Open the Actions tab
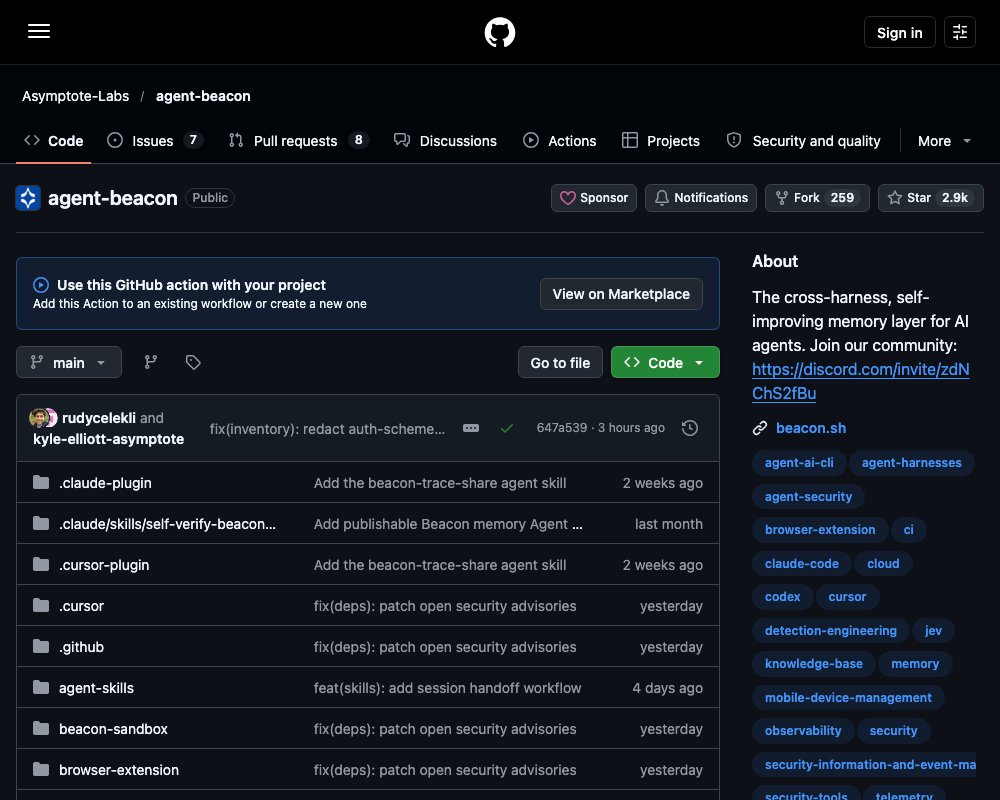 559,141
